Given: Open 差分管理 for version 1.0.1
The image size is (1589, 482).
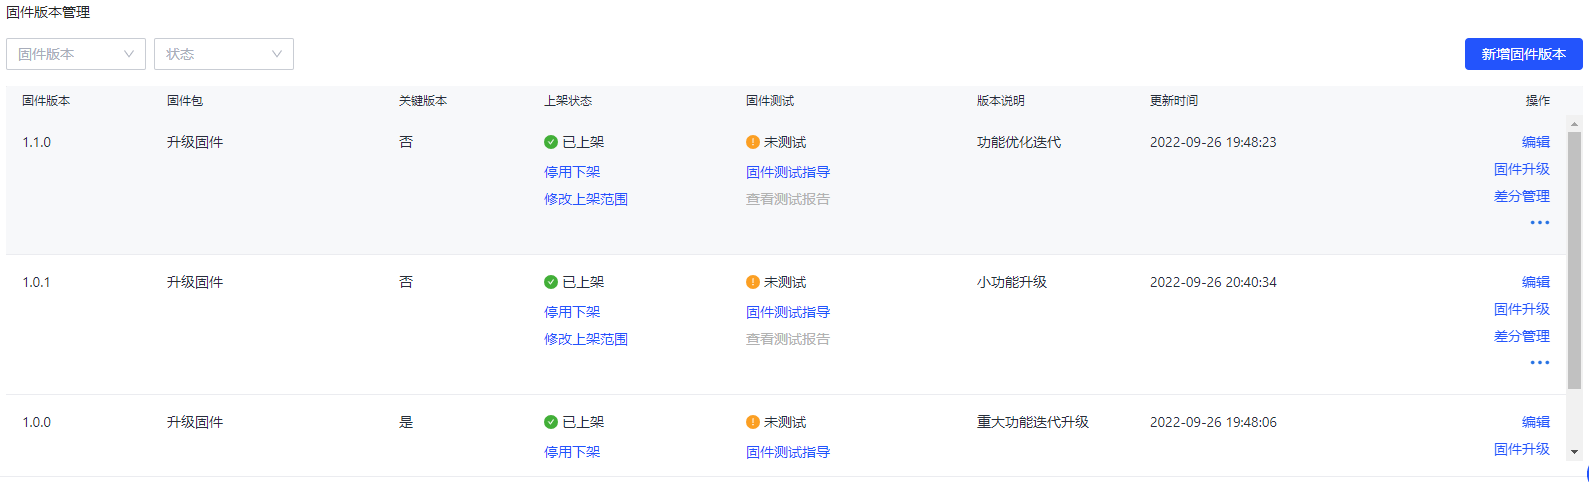Looking at the screenshot, I should tap(1522, 336).
